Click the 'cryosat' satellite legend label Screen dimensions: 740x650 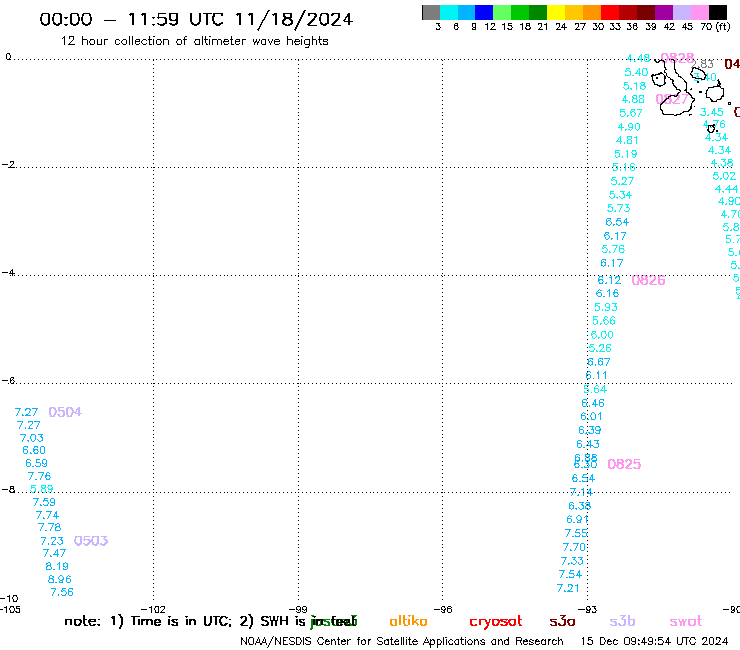coord(496,622)
